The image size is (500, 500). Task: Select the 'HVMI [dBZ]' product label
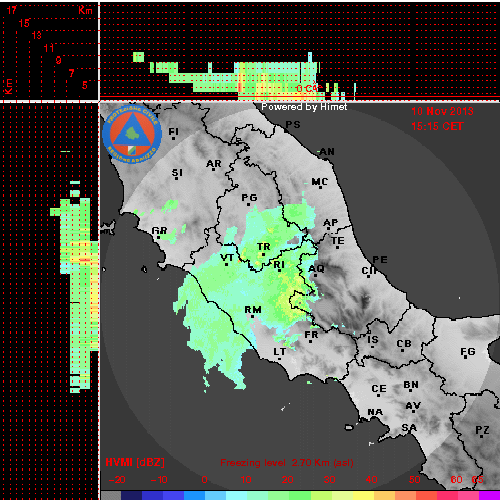tap(135, 462)
